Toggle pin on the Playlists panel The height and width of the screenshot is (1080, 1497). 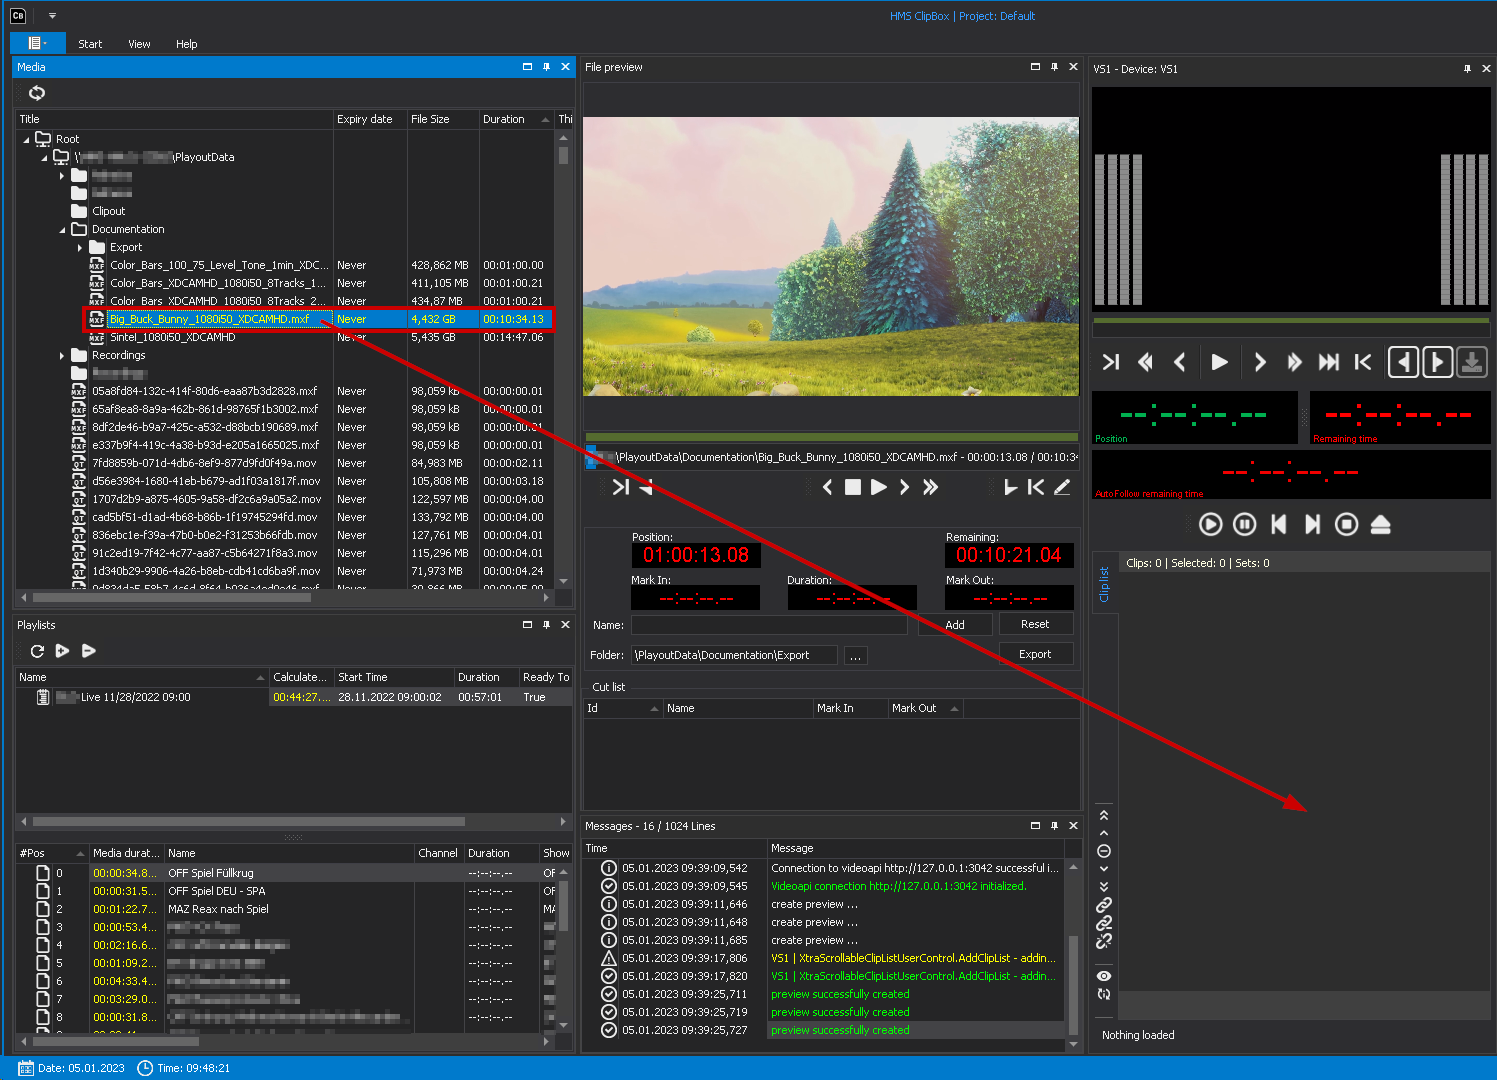pyautogui.click(x=546, y=625)
